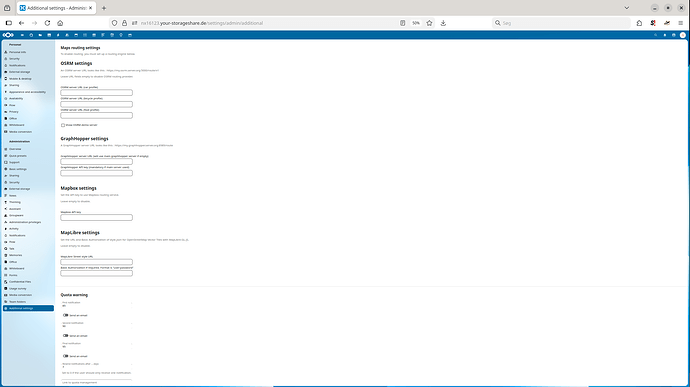Viewport: 690px width, 387px height.
Task: Open the user avatar menu in the header
Action: [x=683, y=35]
